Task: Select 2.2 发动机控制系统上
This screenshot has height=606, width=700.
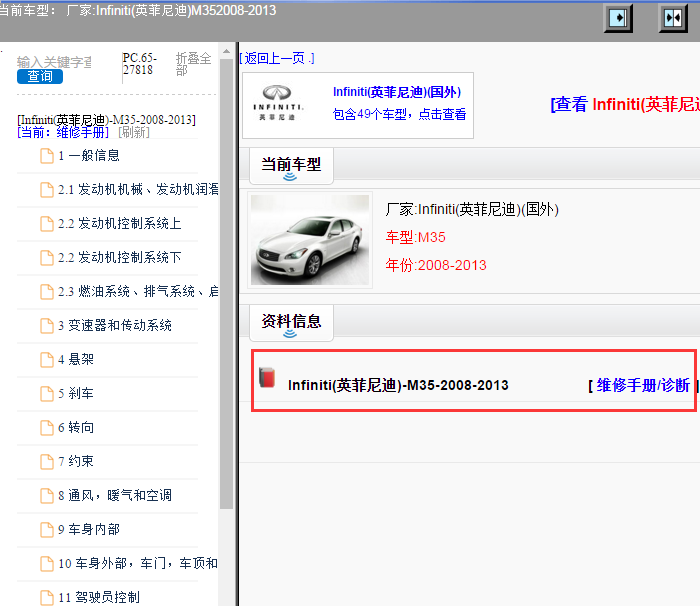Action: coord(120,223)
